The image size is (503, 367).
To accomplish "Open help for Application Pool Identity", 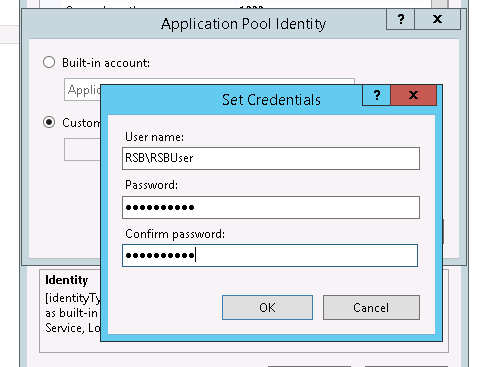I will (x=401, y=19).
